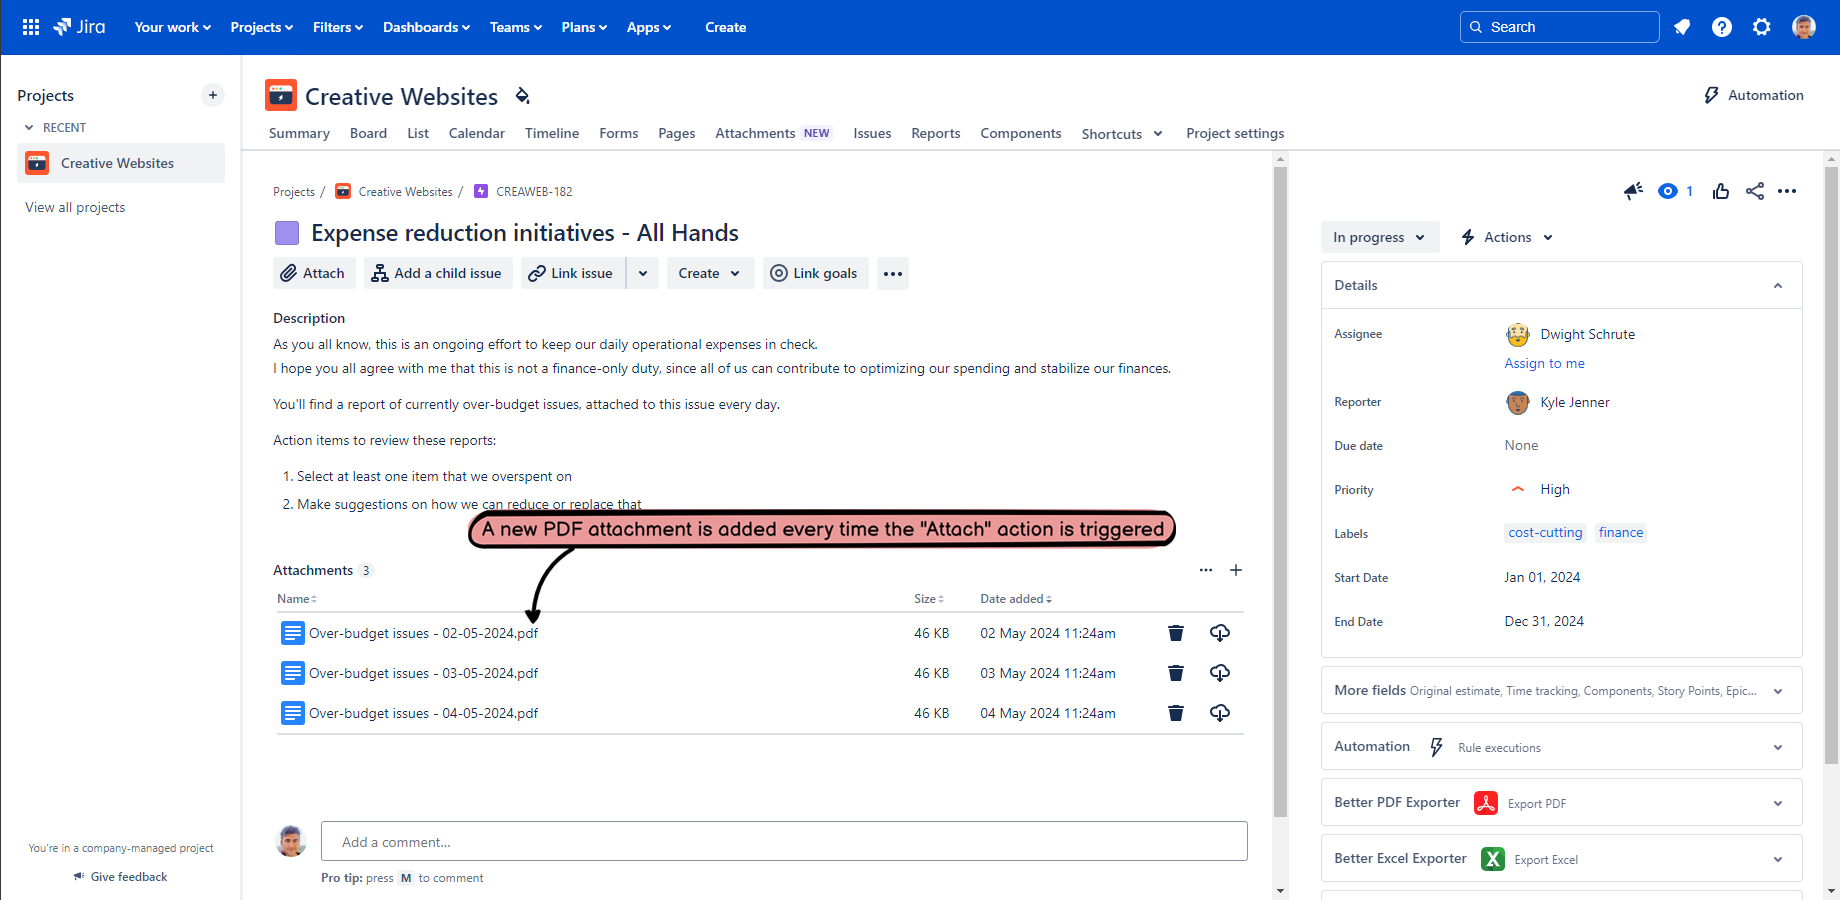Click the notifications icon in the top bar
The image size is (1840, 900).
click(x=1682, y=27)
